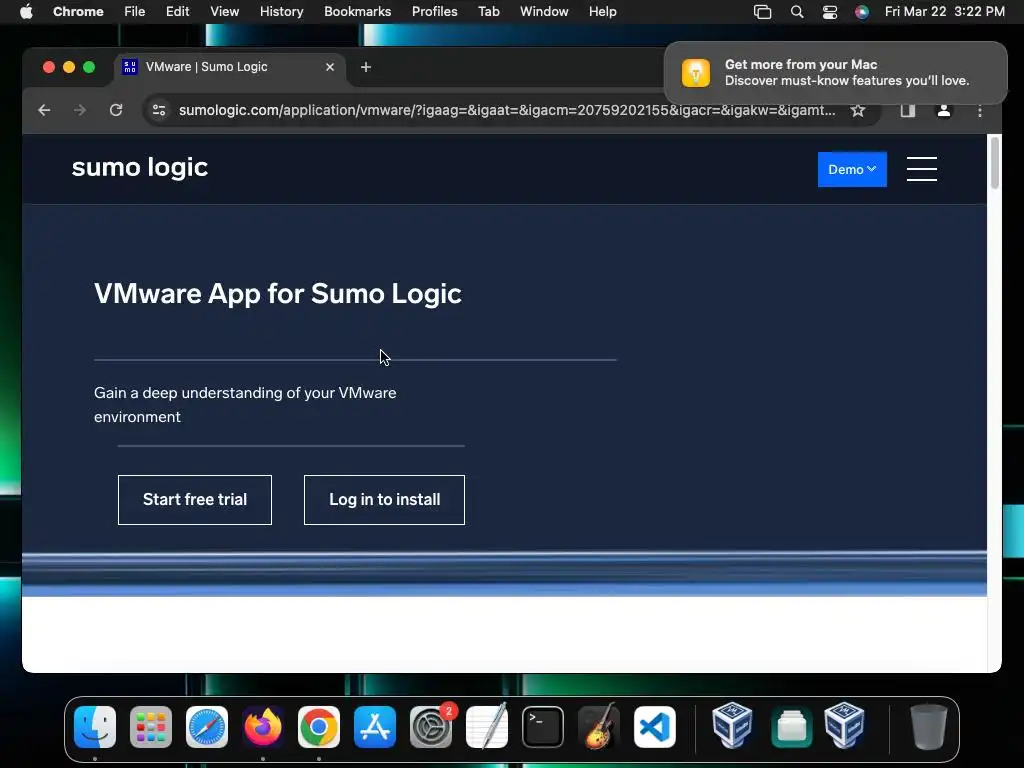This screenshot has height=768, width=1024.
Task: Open the Help menu
Action: 602,11
